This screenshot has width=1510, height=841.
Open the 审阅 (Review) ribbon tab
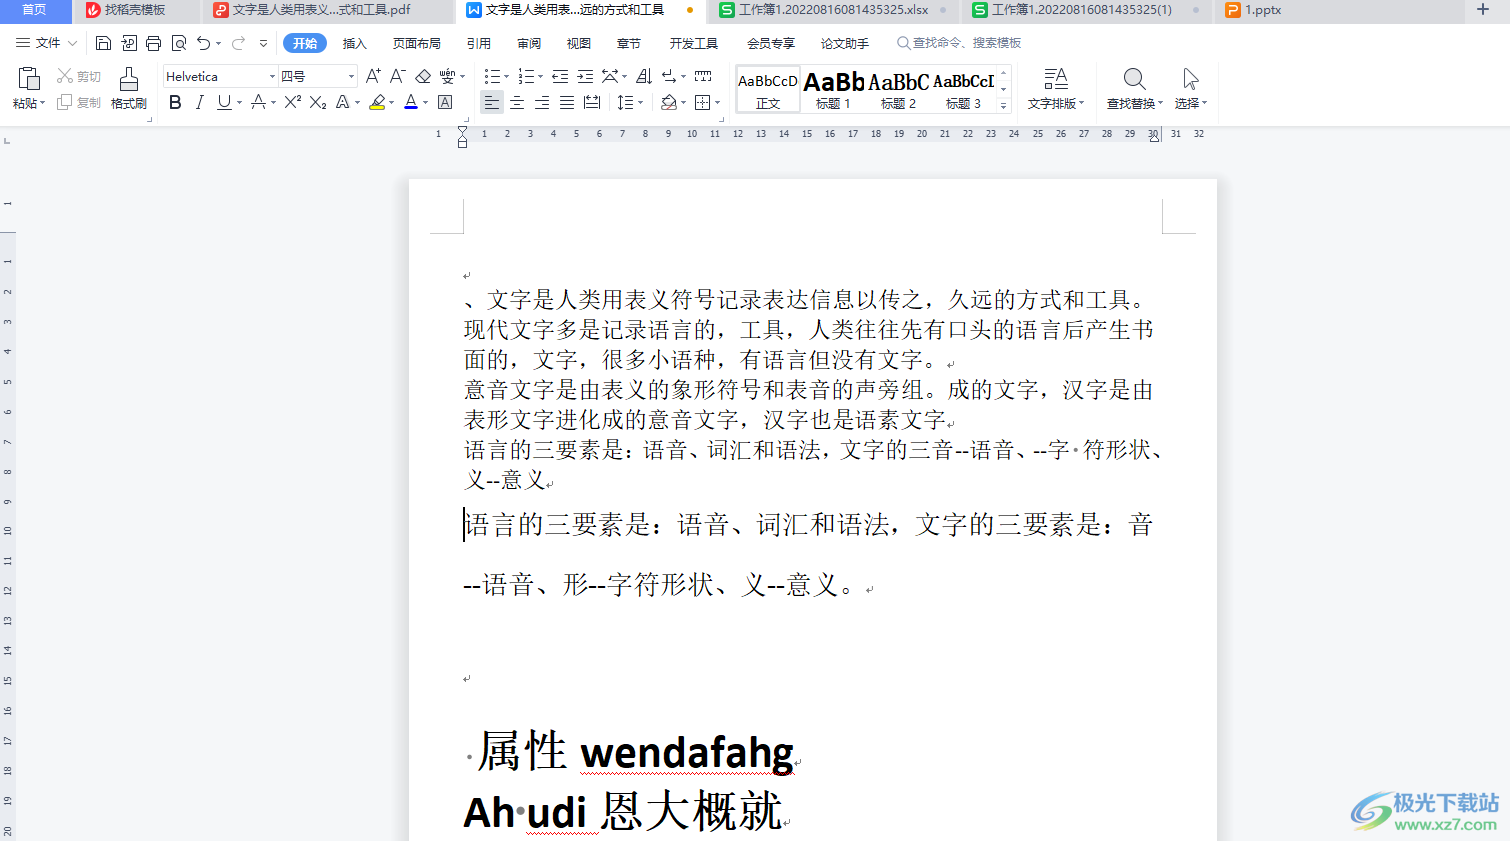(529, 43)
